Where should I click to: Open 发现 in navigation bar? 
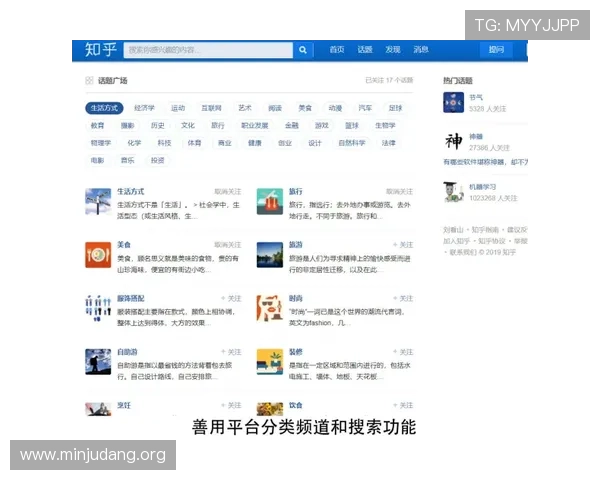coord(393,50)
